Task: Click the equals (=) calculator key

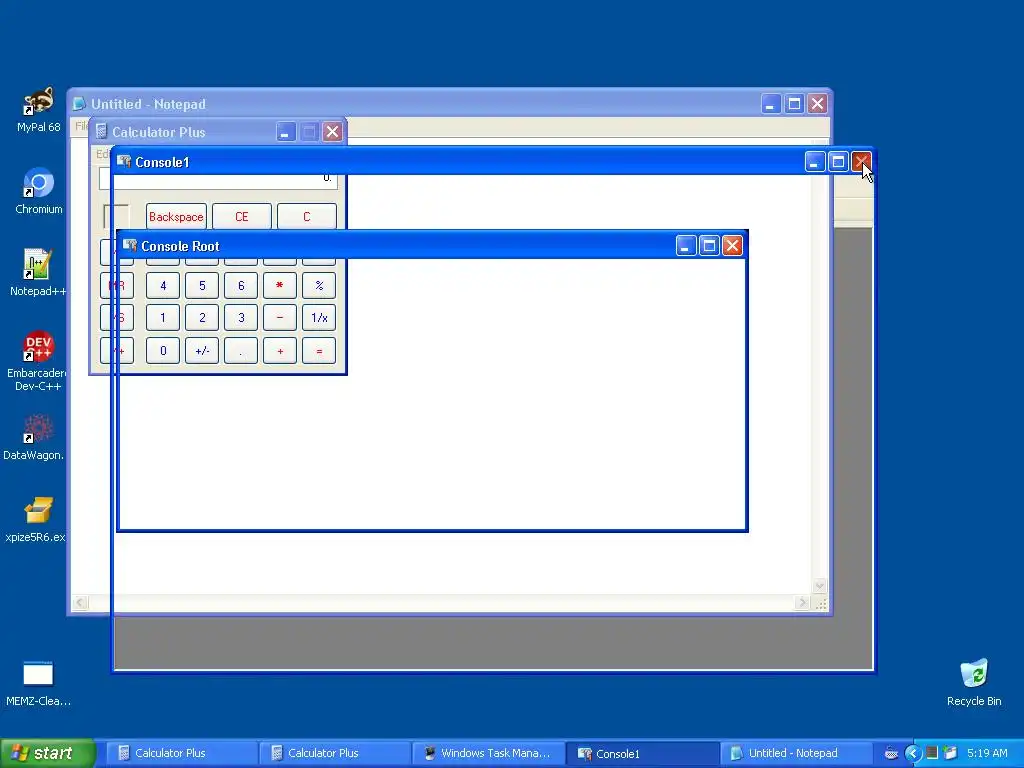Action: [319, 351]
